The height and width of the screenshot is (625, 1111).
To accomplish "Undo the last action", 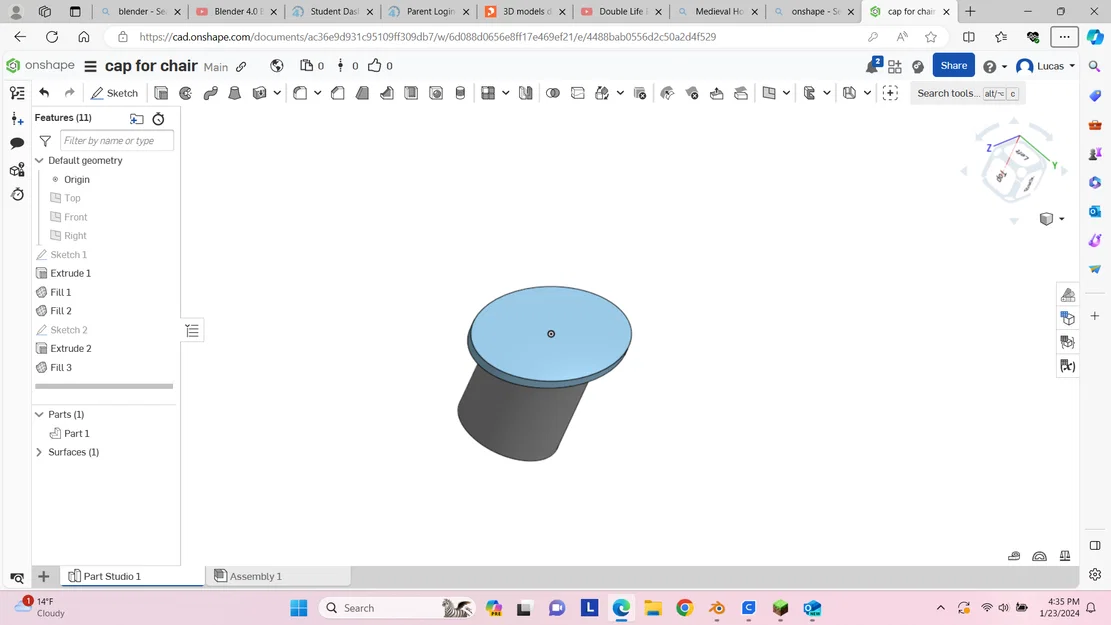I will coord(44,93).
